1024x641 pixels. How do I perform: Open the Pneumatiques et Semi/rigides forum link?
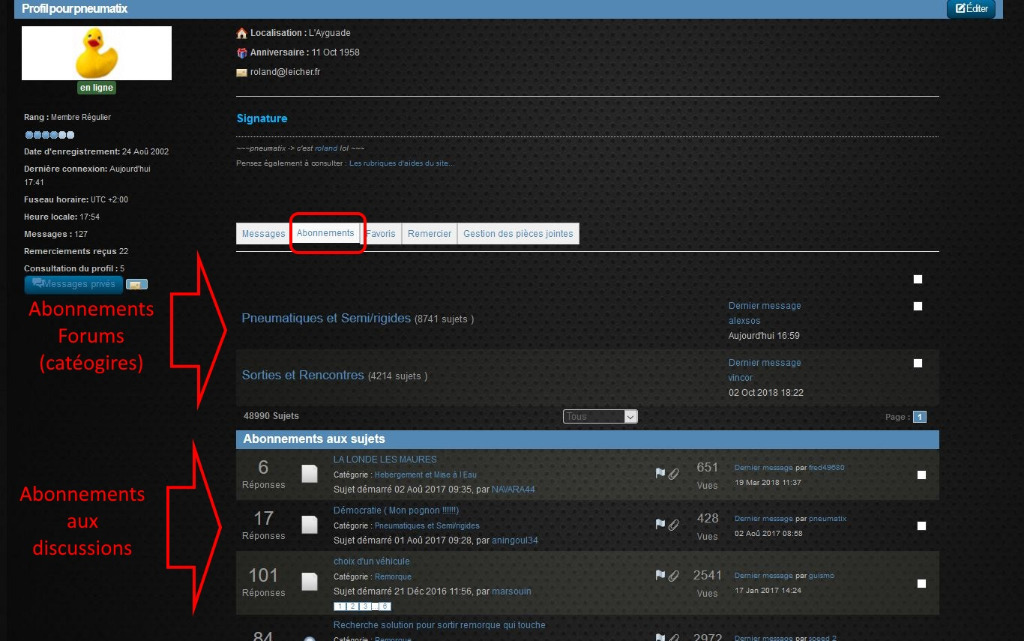tap(326, 318)
